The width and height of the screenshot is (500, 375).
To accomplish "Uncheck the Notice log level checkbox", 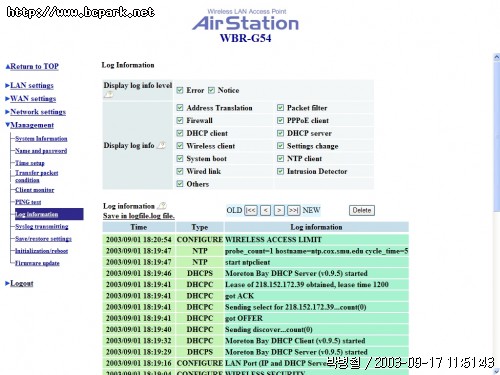I will [211, 90].
